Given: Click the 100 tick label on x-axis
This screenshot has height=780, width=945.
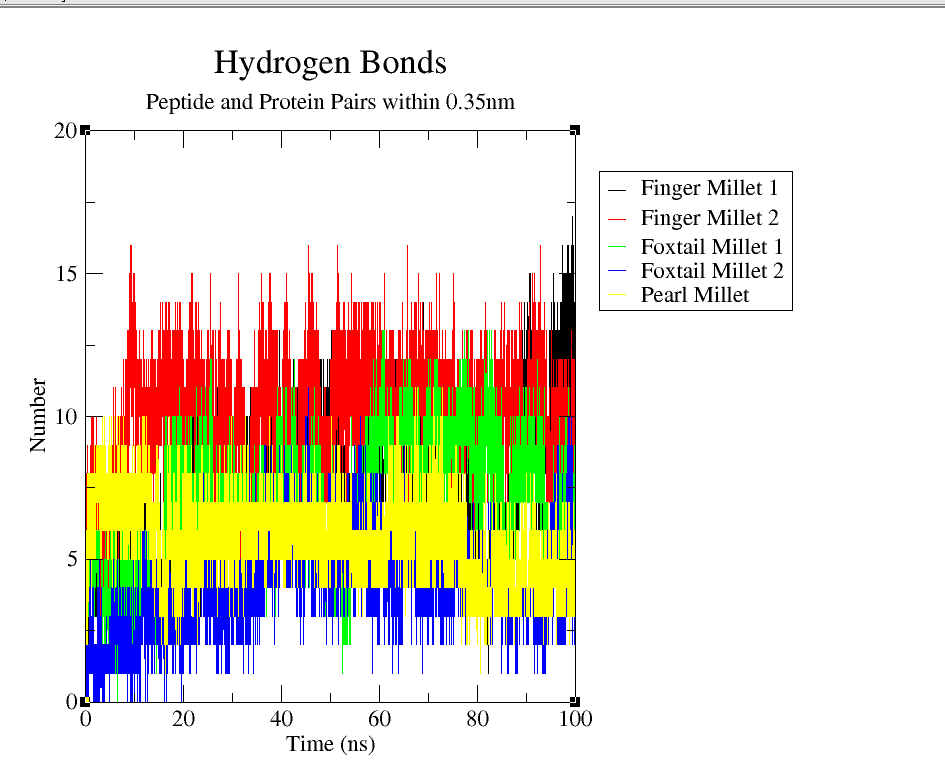Looking at the screenshot, I should pyautogui.click(x=576, y=719).
